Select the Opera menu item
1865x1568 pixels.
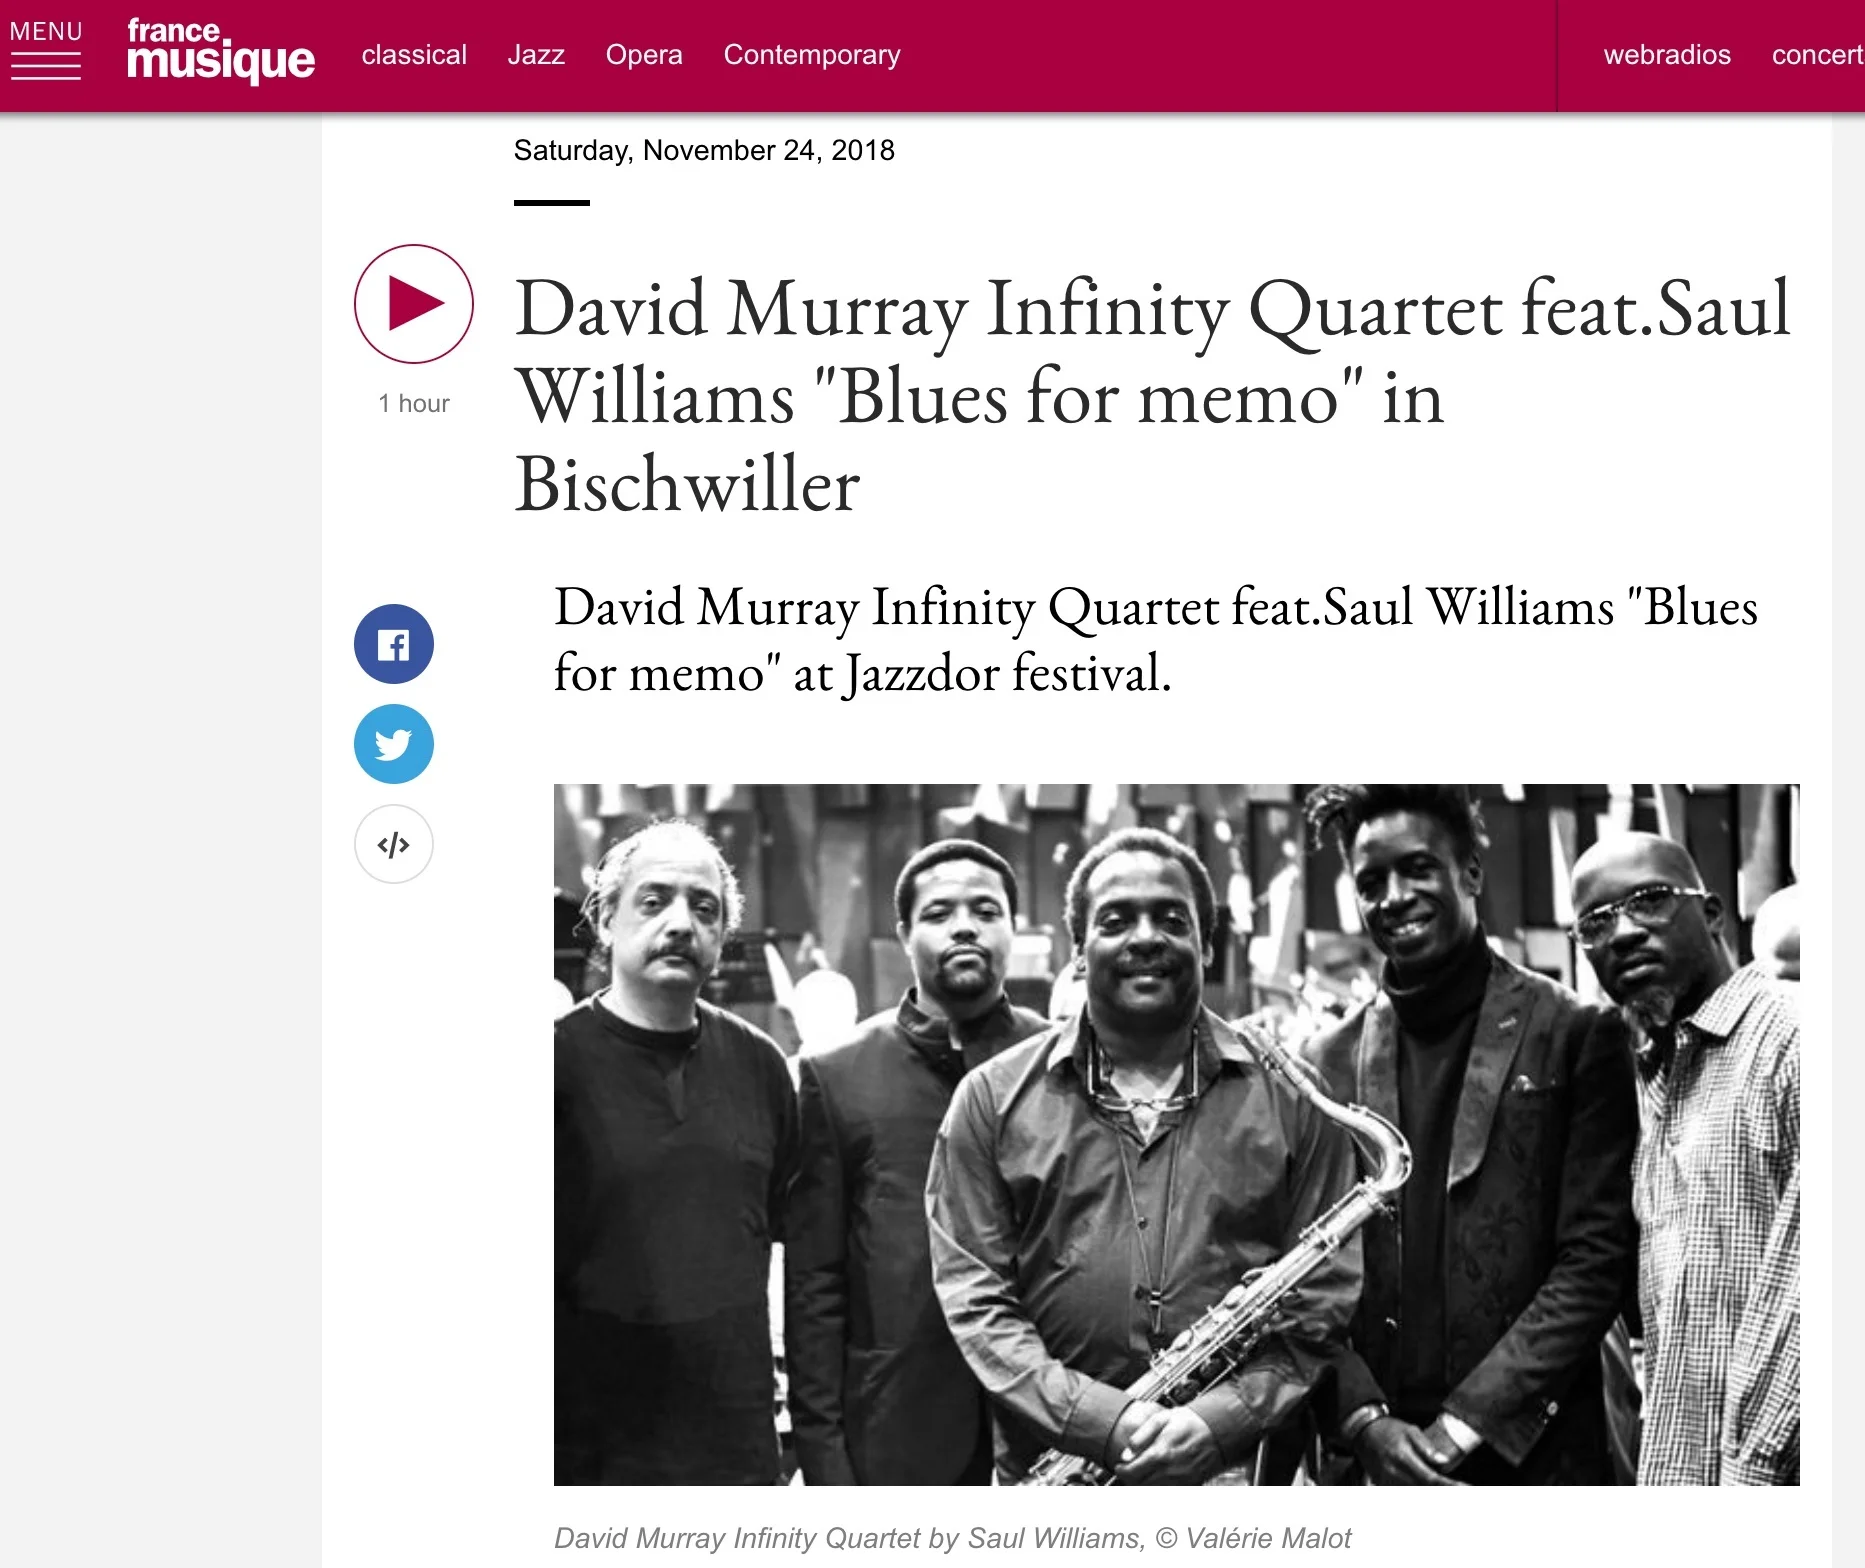(644, 56)
